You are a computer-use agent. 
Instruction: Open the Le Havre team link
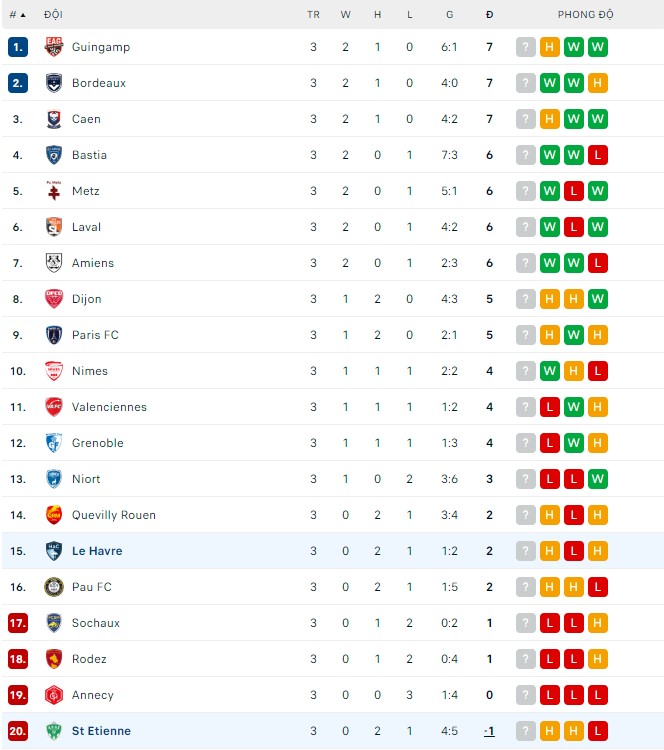pos(97,551)
